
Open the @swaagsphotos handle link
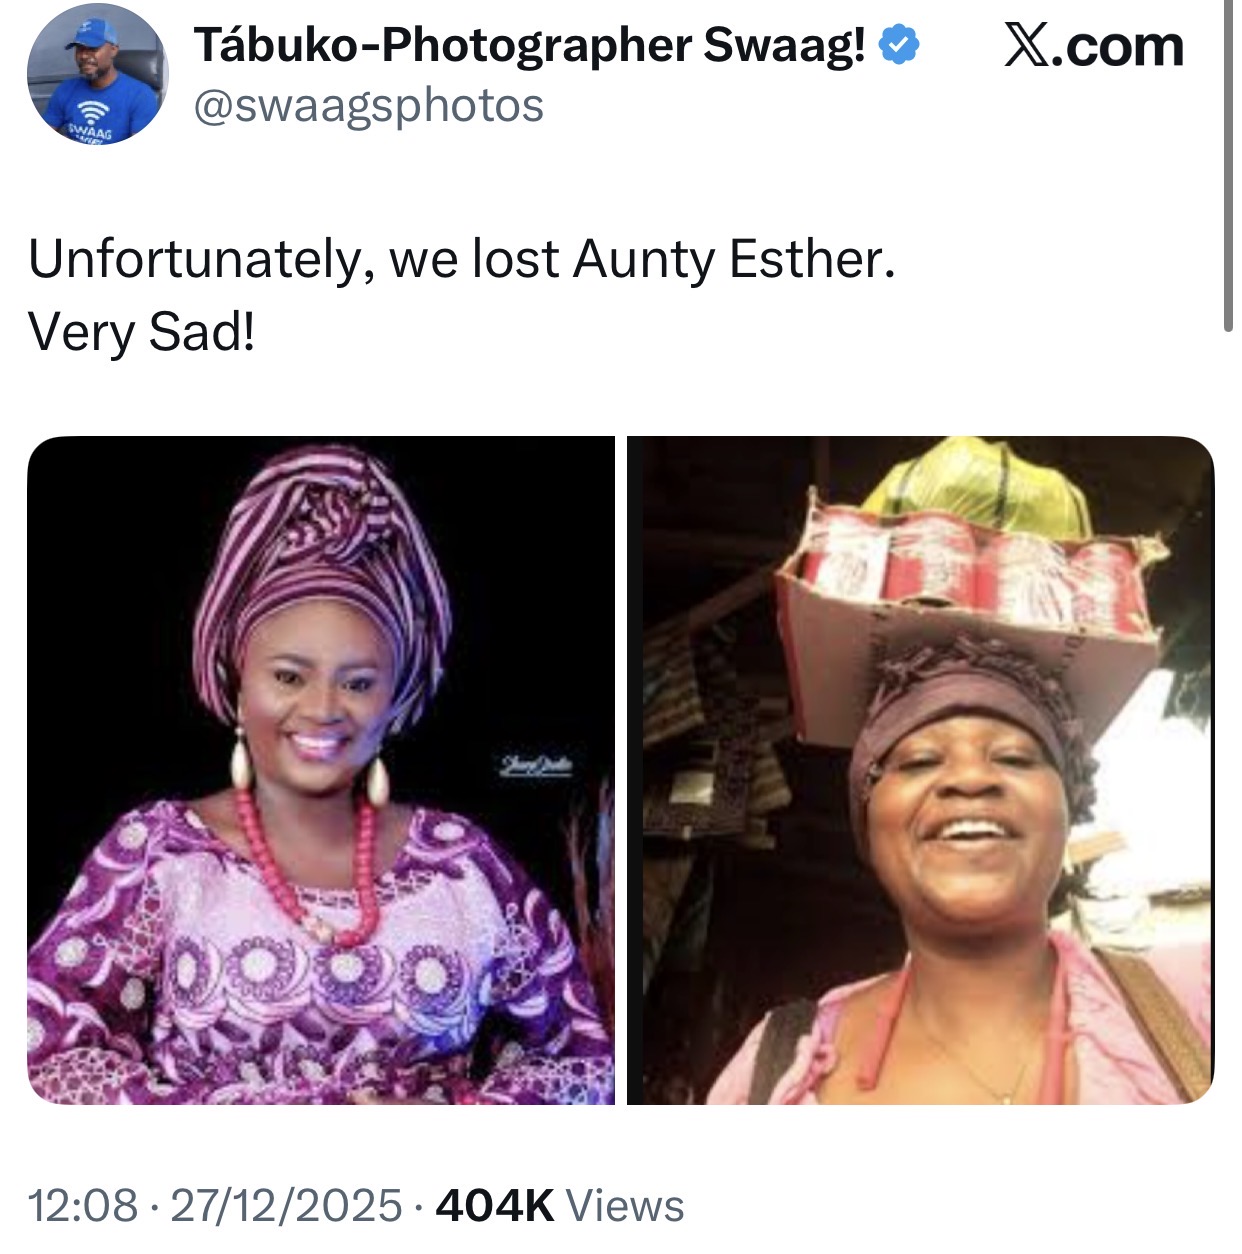coord(368,106)
